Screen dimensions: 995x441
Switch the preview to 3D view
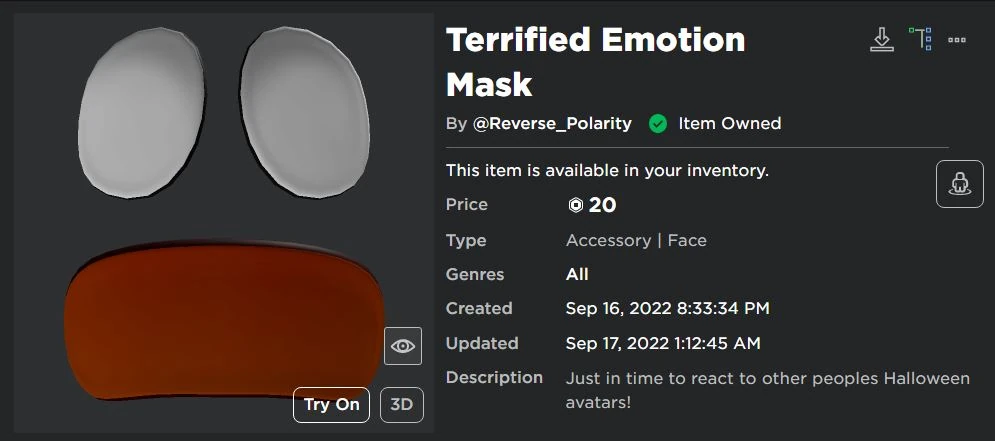pyautogui.click(x=402, y=405)
